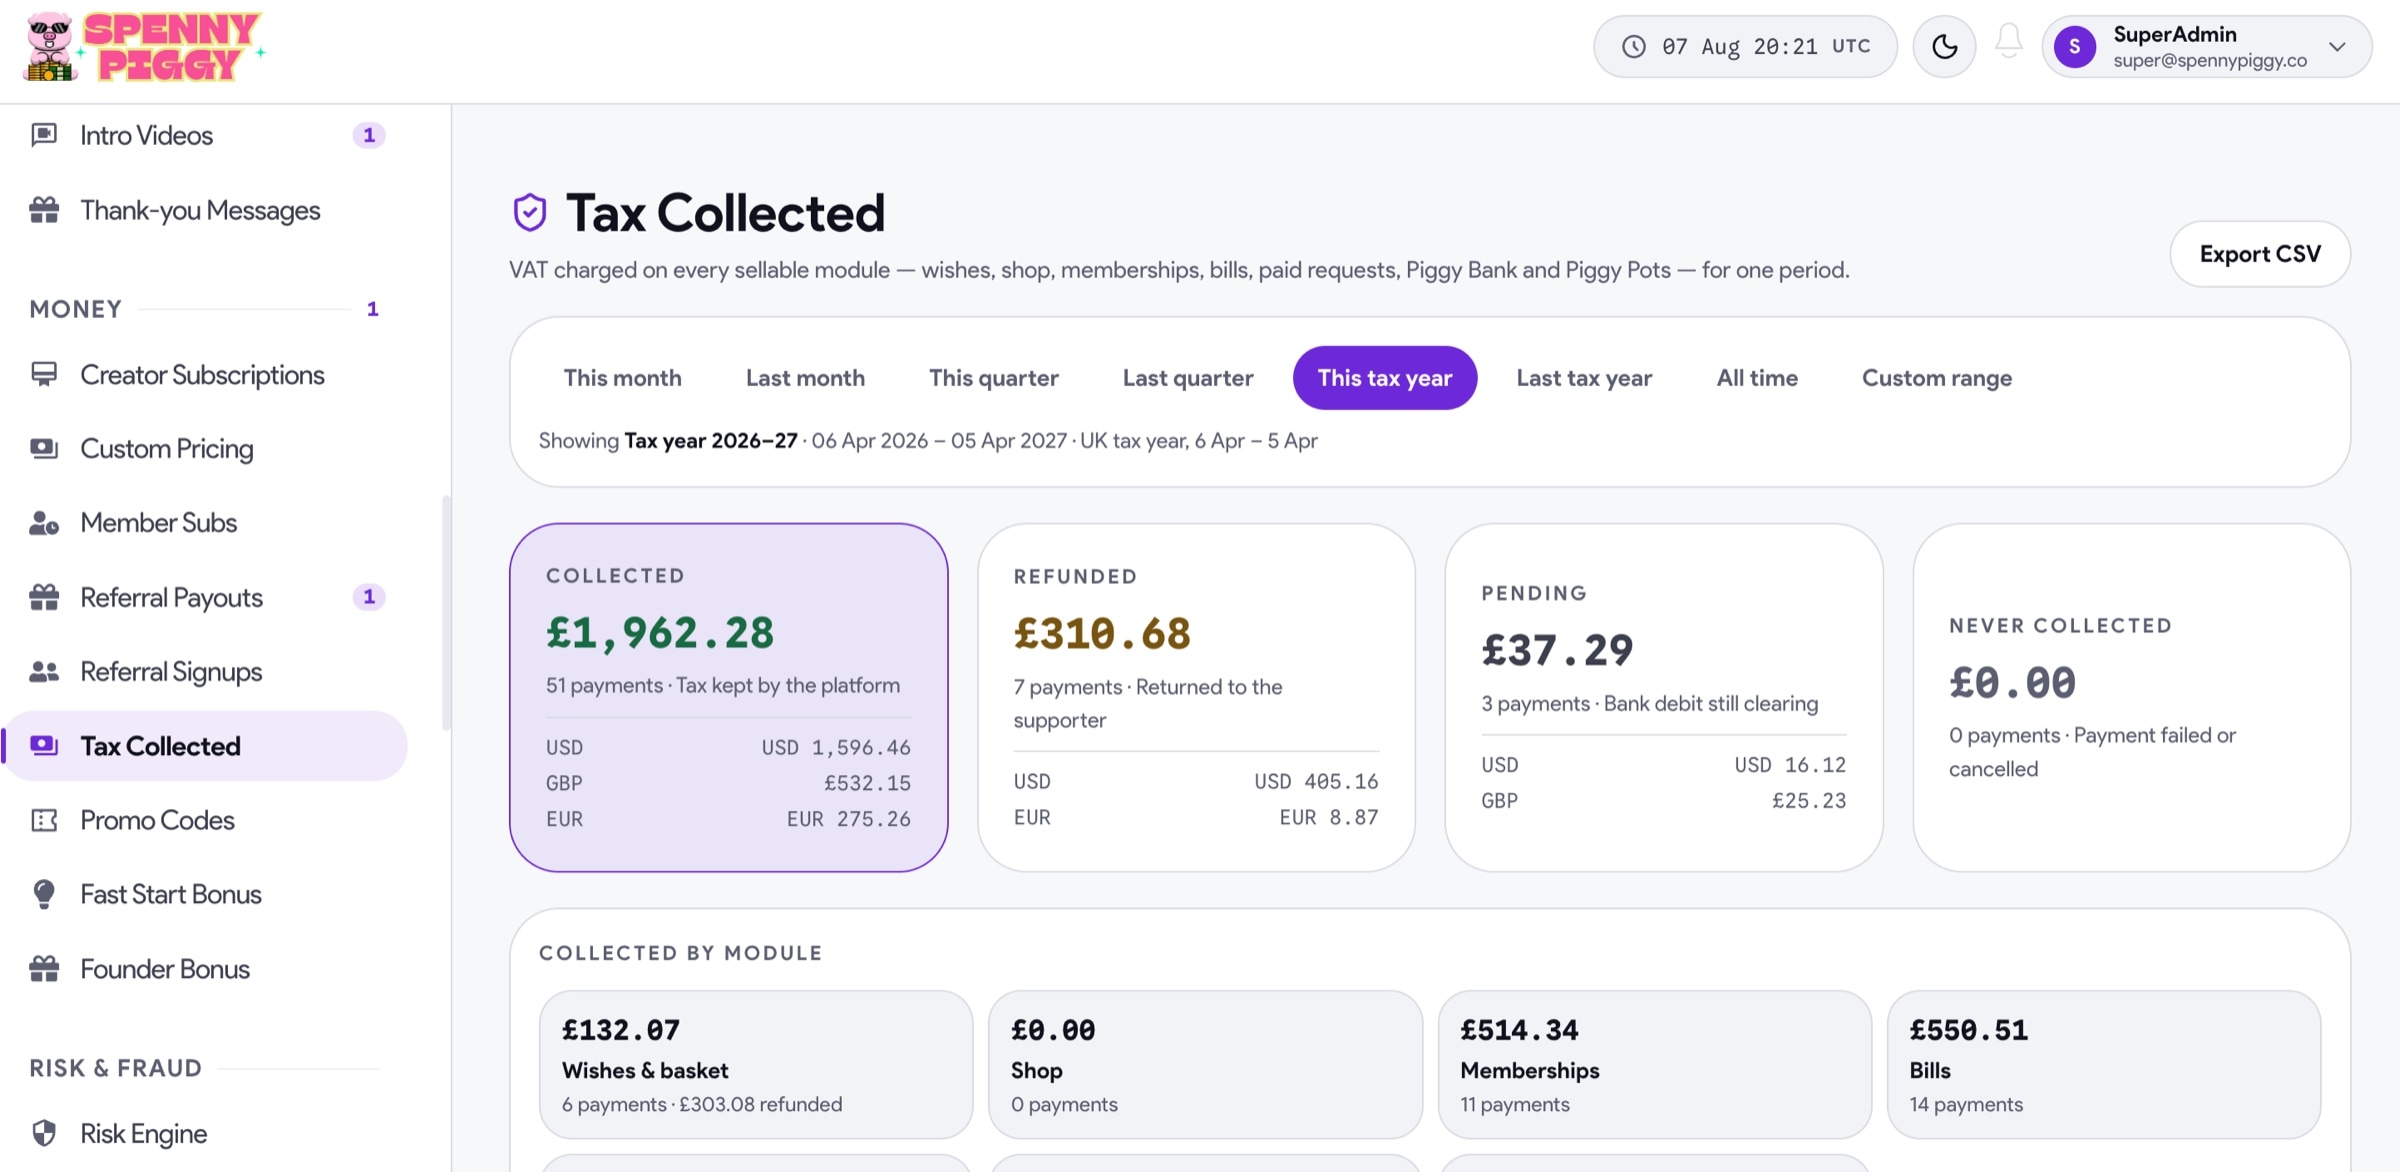Image resolution: width=2400 pixels, height=1172 pixels.
Task: Switch to This month period
Action: 622,378
